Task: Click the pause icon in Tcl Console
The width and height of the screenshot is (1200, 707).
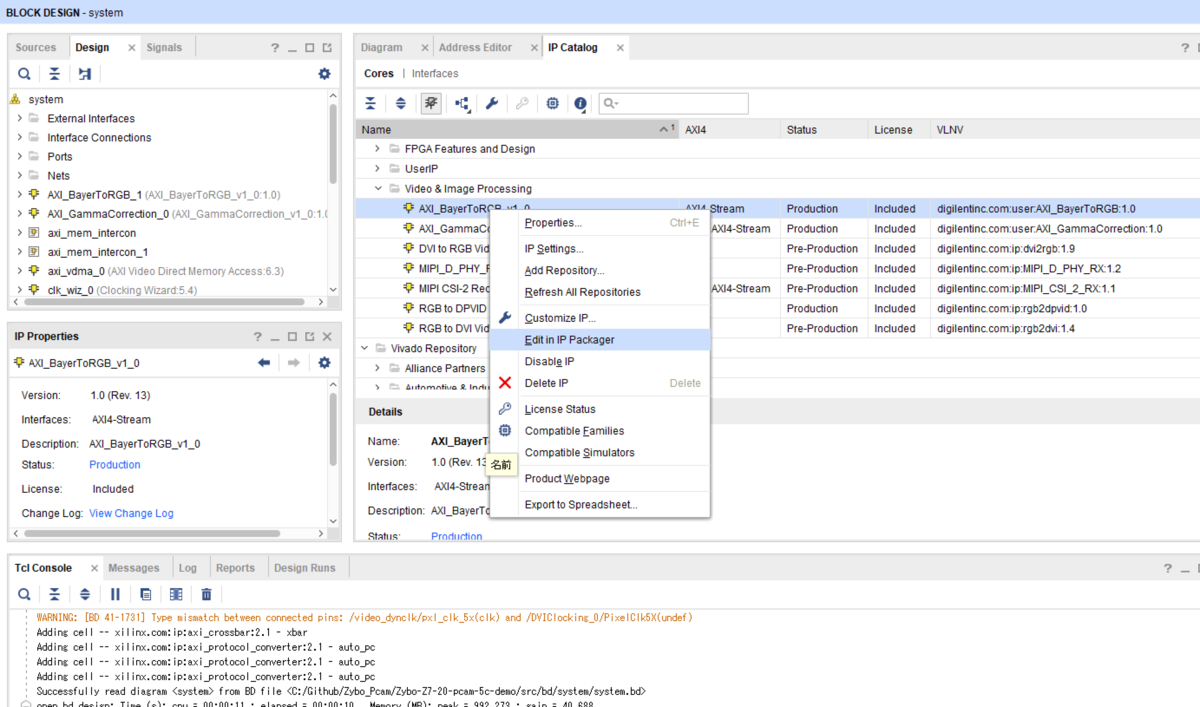Action: [x=115, y=594]
